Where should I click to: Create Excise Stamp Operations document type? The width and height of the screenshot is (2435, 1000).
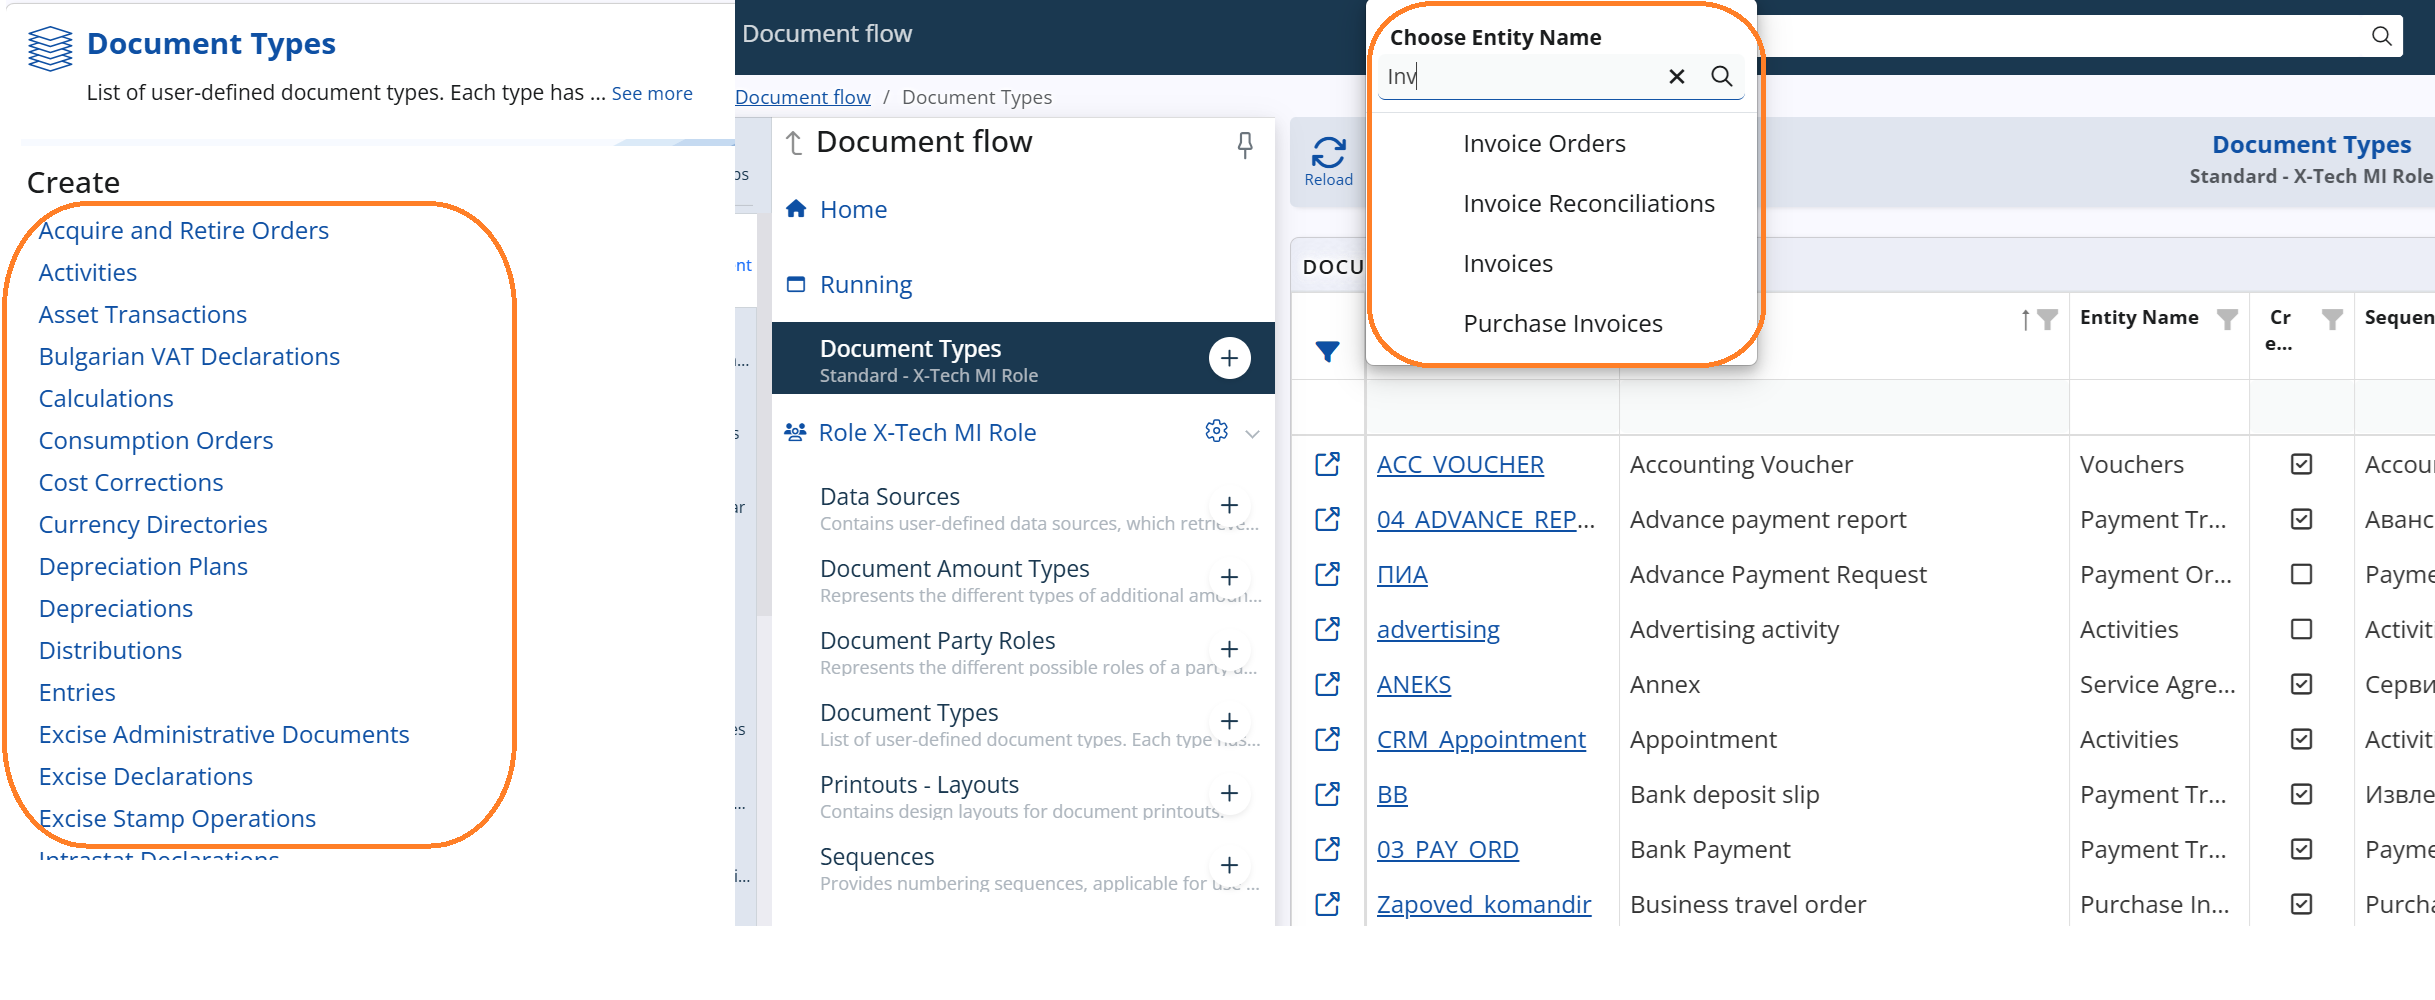coord(177,819)
